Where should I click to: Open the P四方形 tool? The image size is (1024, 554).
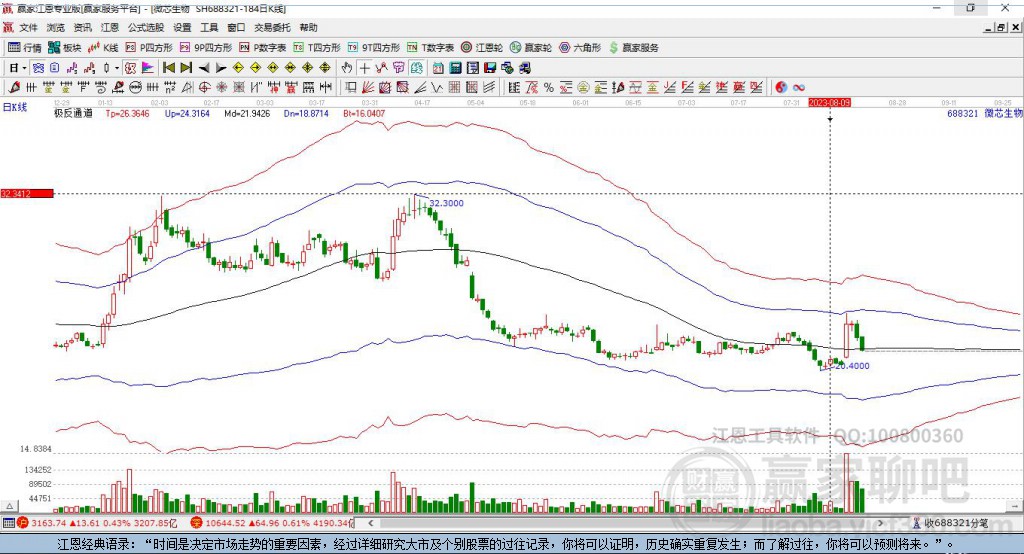[149, 48]
